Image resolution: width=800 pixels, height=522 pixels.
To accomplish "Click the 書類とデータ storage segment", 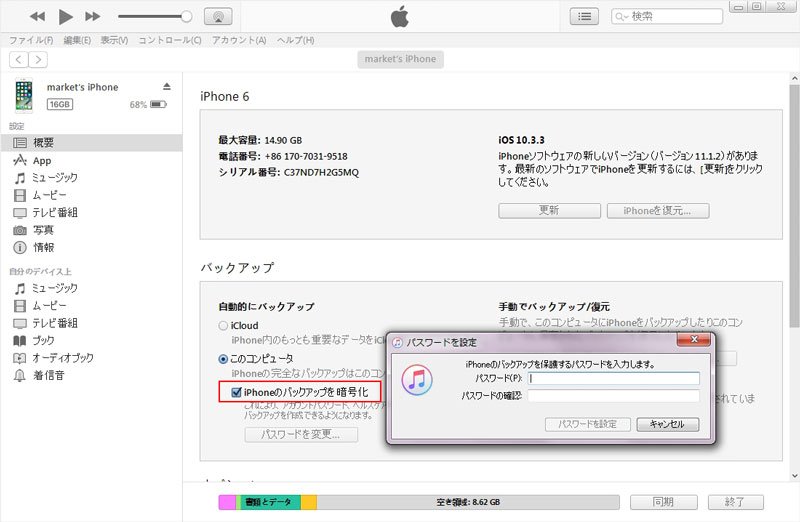I will point(268,502).
